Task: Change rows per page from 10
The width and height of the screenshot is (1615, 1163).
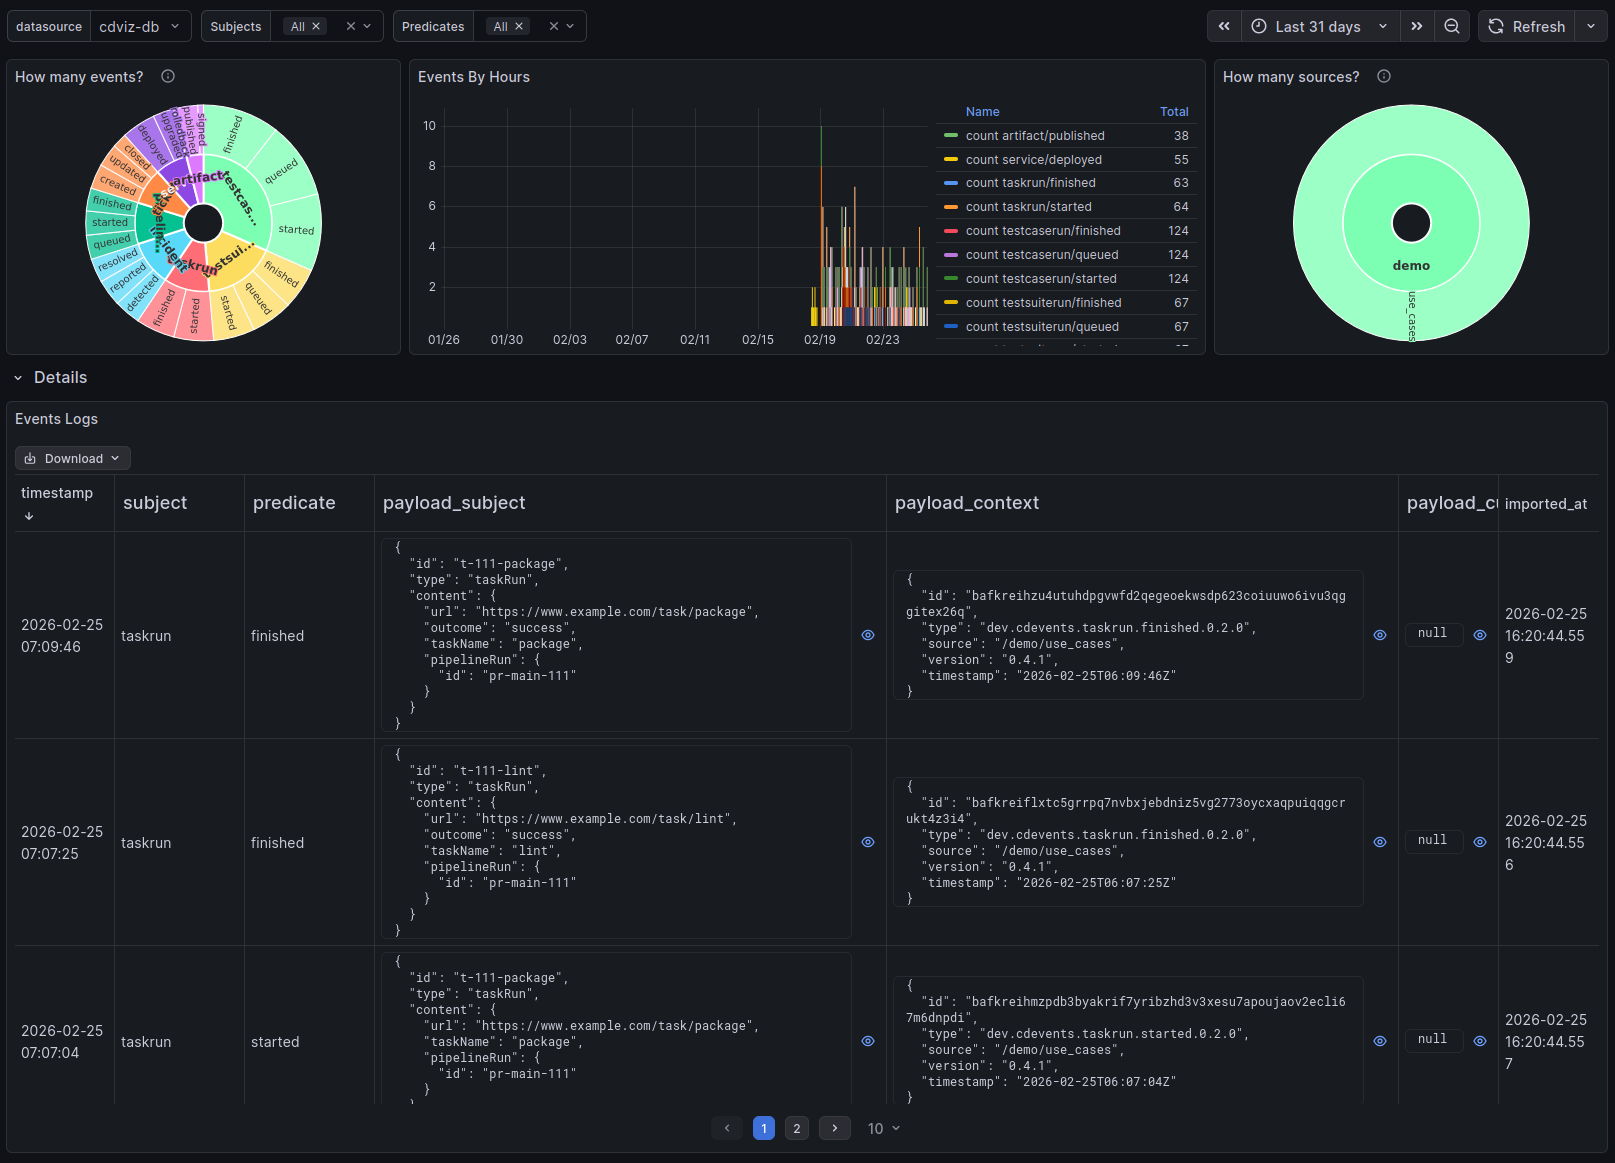Action: tap(884, 1128)
